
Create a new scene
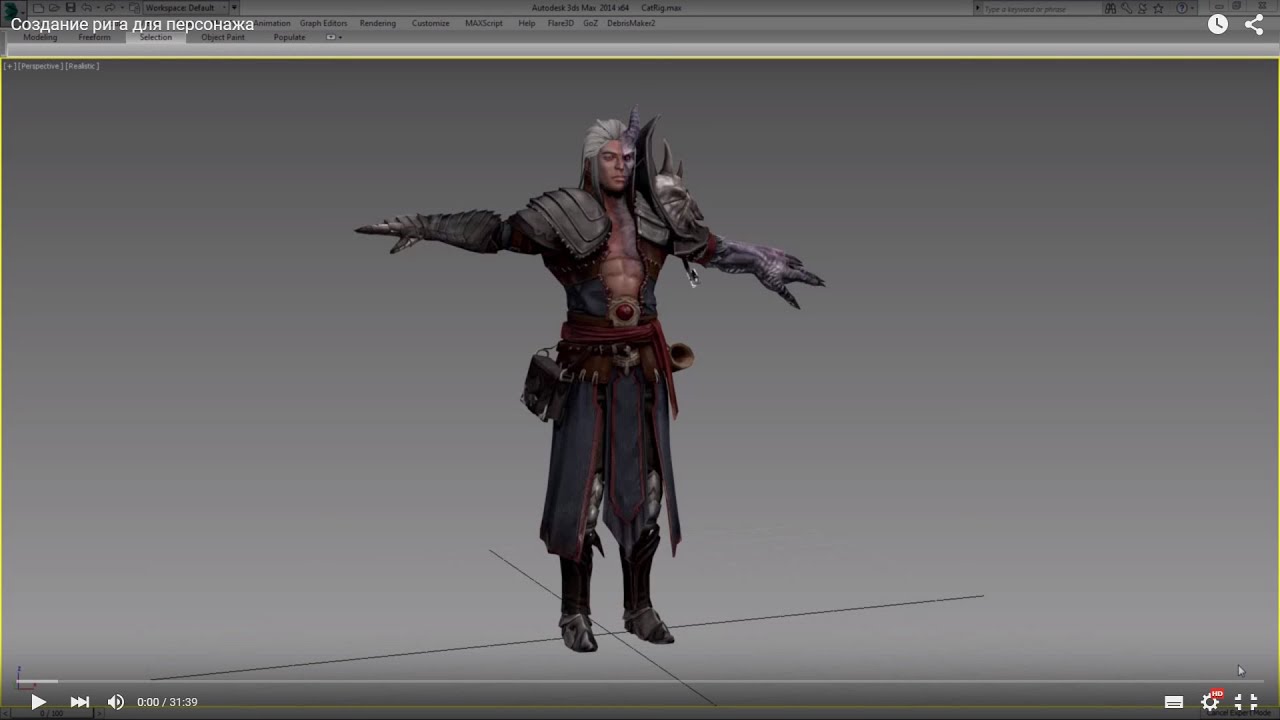click(38, 8)
